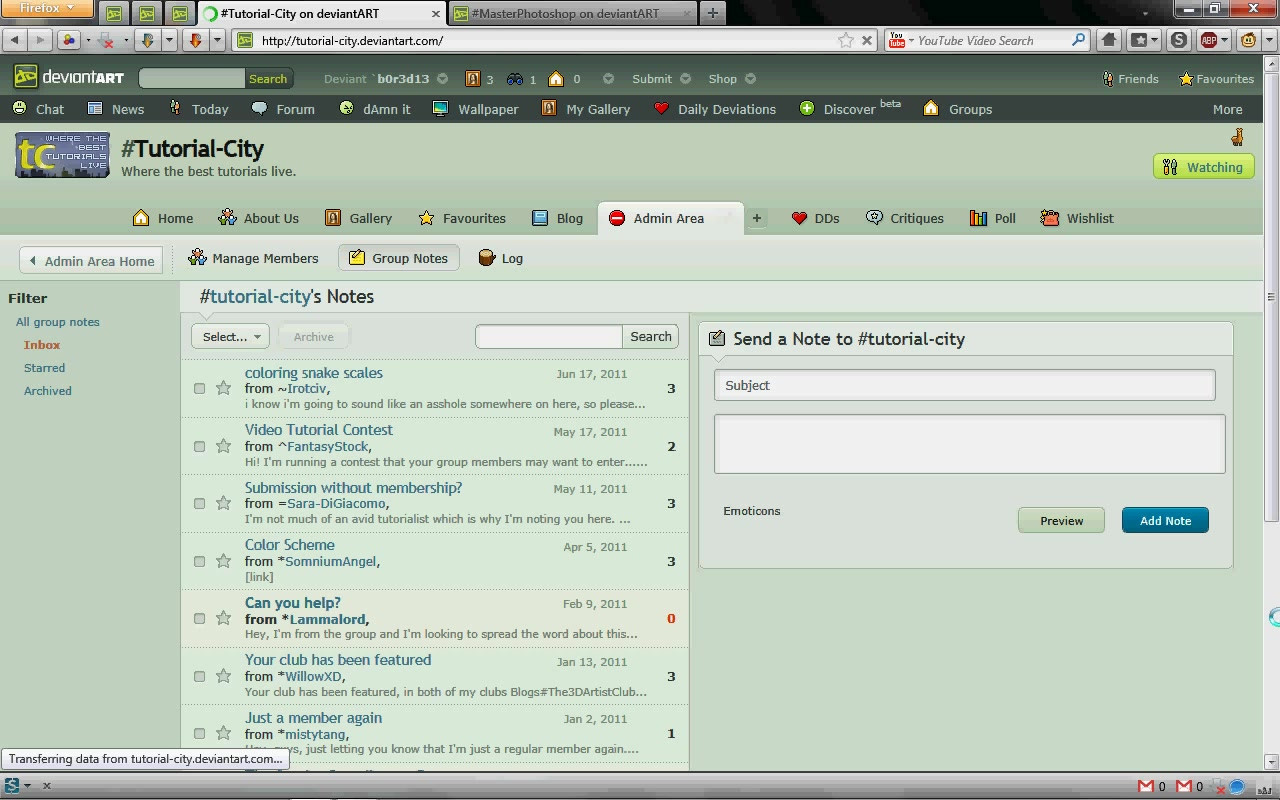Click the Favourites star in header

1186,78
